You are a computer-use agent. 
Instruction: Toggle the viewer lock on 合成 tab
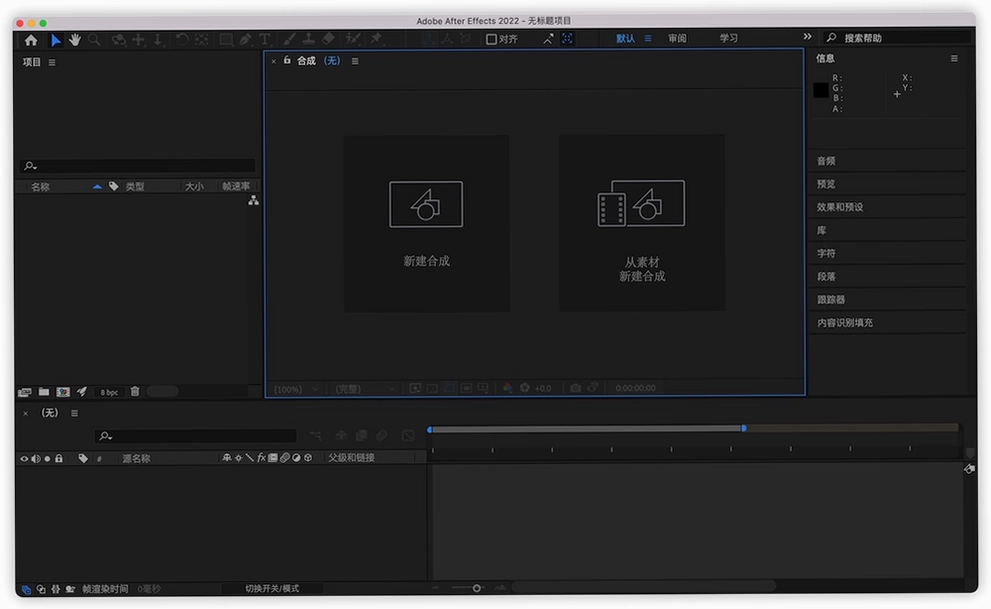[287, 61]
